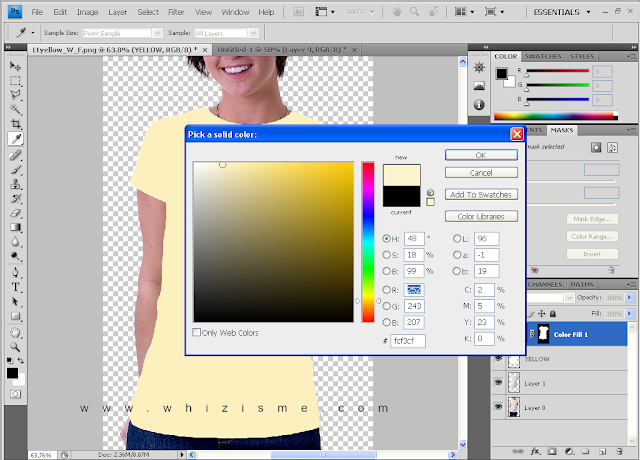Select the Healing Brush tool
The image size is (640, 460).
tap(15, 155)
